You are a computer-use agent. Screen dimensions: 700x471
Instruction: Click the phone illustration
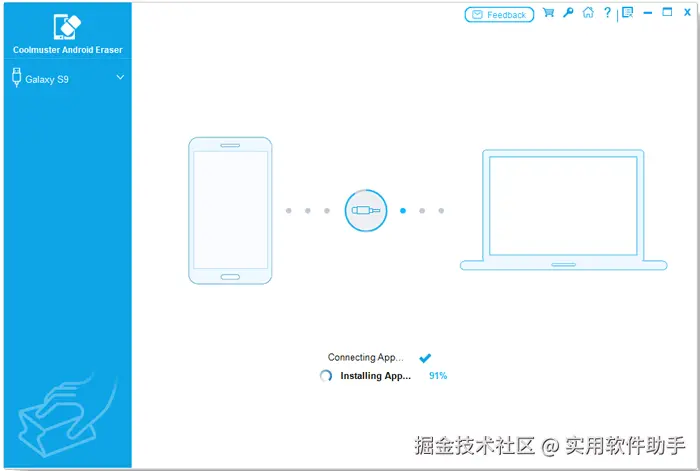[230, 210]
